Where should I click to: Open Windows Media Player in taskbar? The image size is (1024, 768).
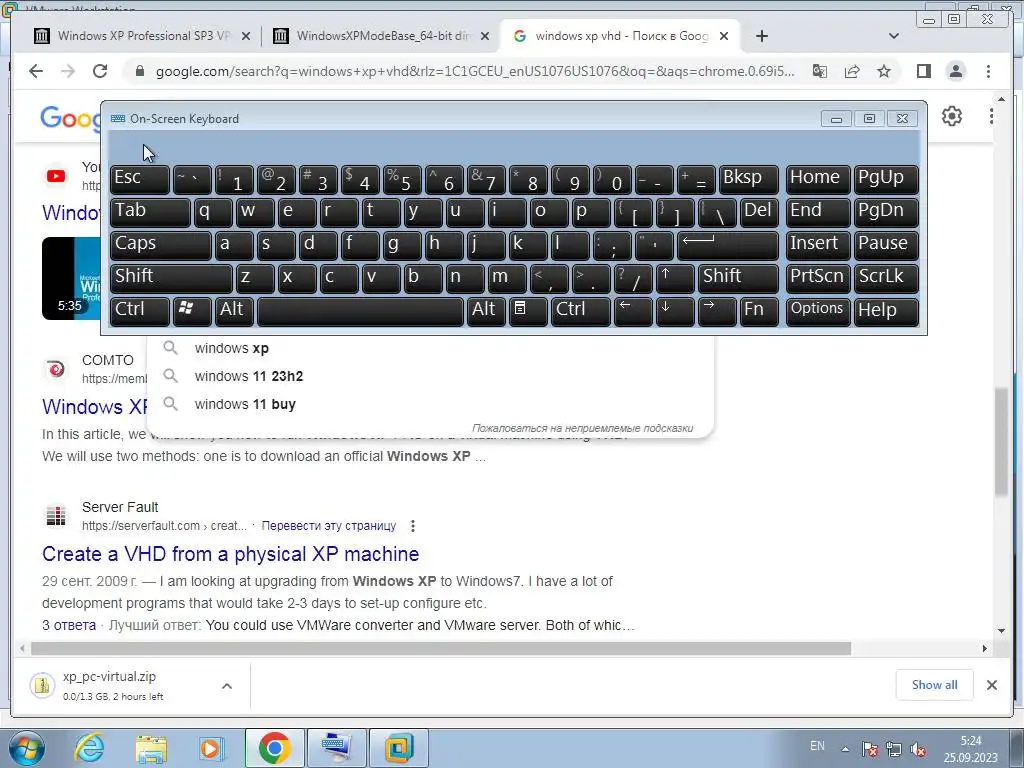[x=211, y=748]
